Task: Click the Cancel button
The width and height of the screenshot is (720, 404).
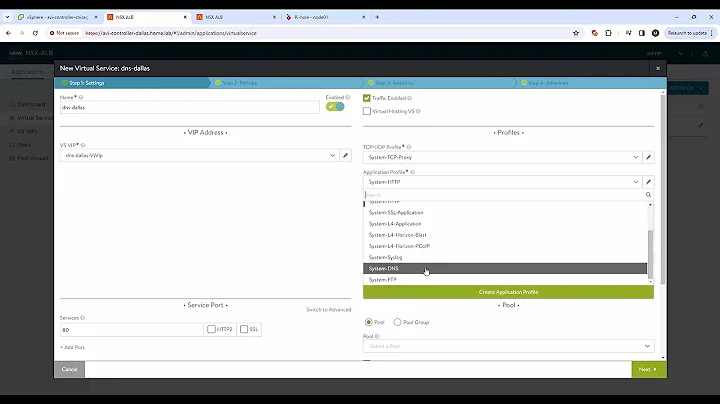Action: [69, 369]
